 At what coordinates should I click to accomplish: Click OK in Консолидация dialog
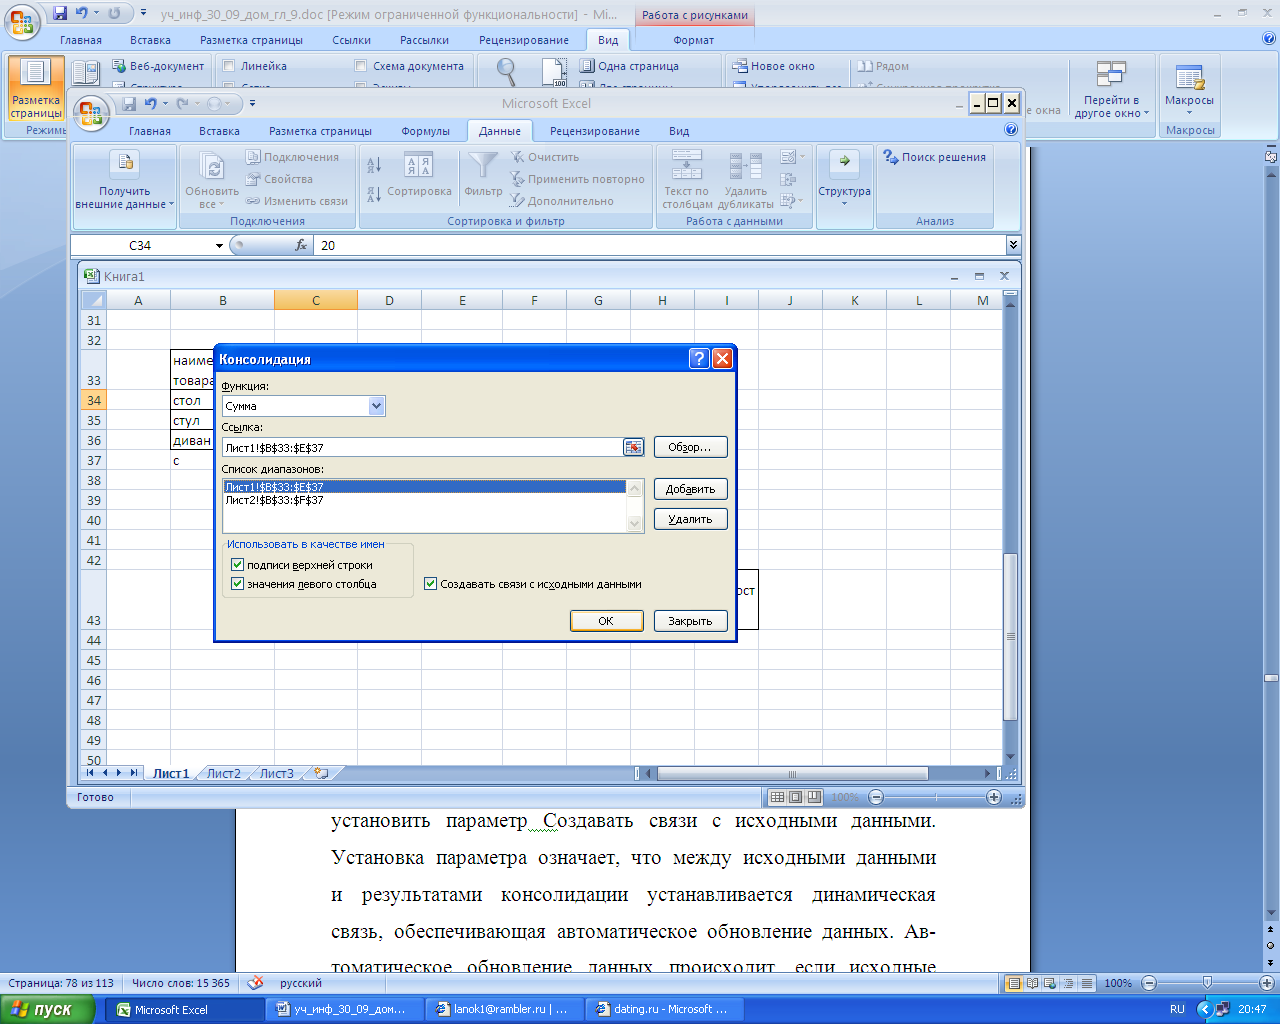[x=606, y=621]
